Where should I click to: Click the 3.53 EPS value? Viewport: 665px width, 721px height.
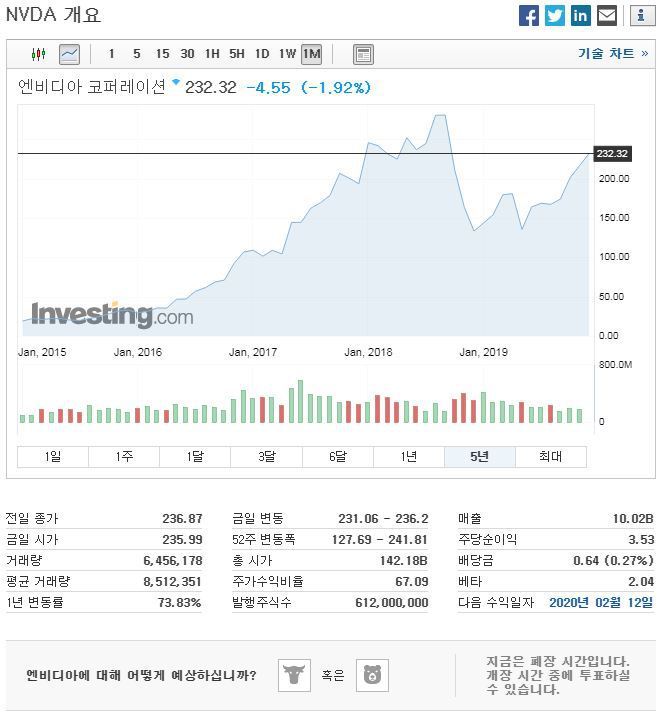641,539
